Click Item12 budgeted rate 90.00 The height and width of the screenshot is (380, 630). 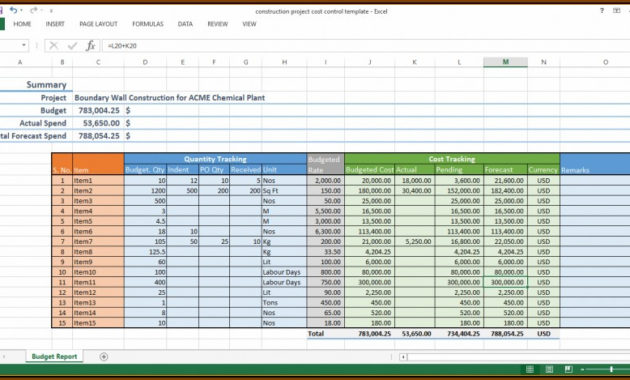(325, 292)
